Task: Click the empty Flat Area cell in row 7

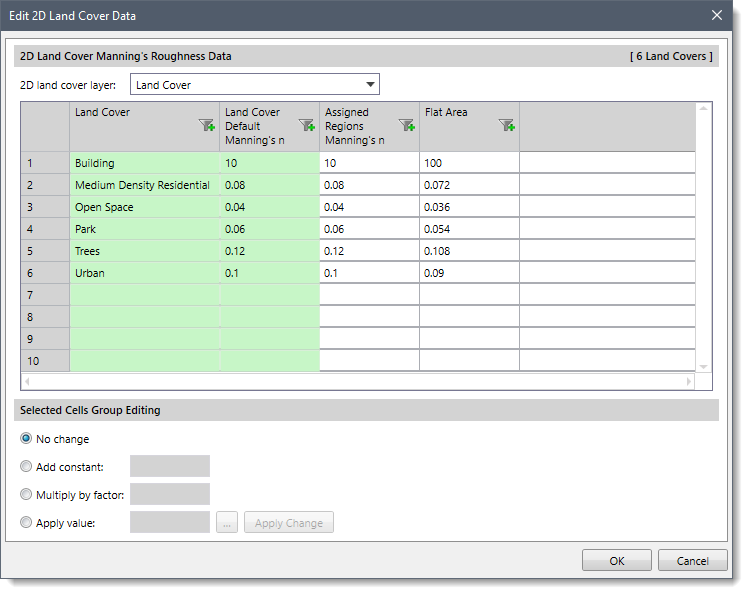Action: click(x=469, y=295)
